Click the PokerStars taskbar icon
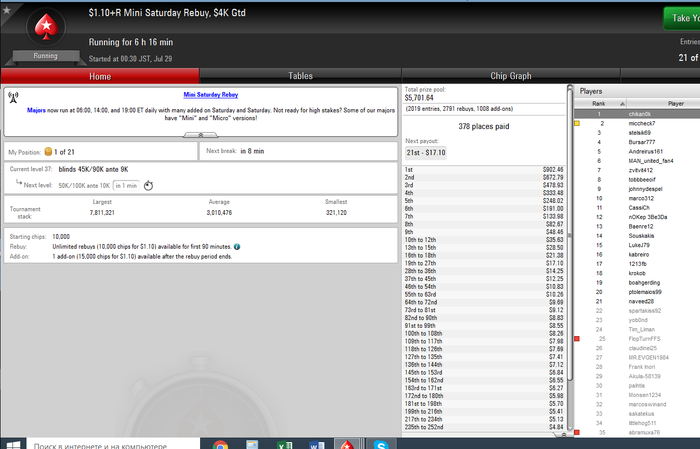Viewport: 700px width, 449px height. pos(347,445)
